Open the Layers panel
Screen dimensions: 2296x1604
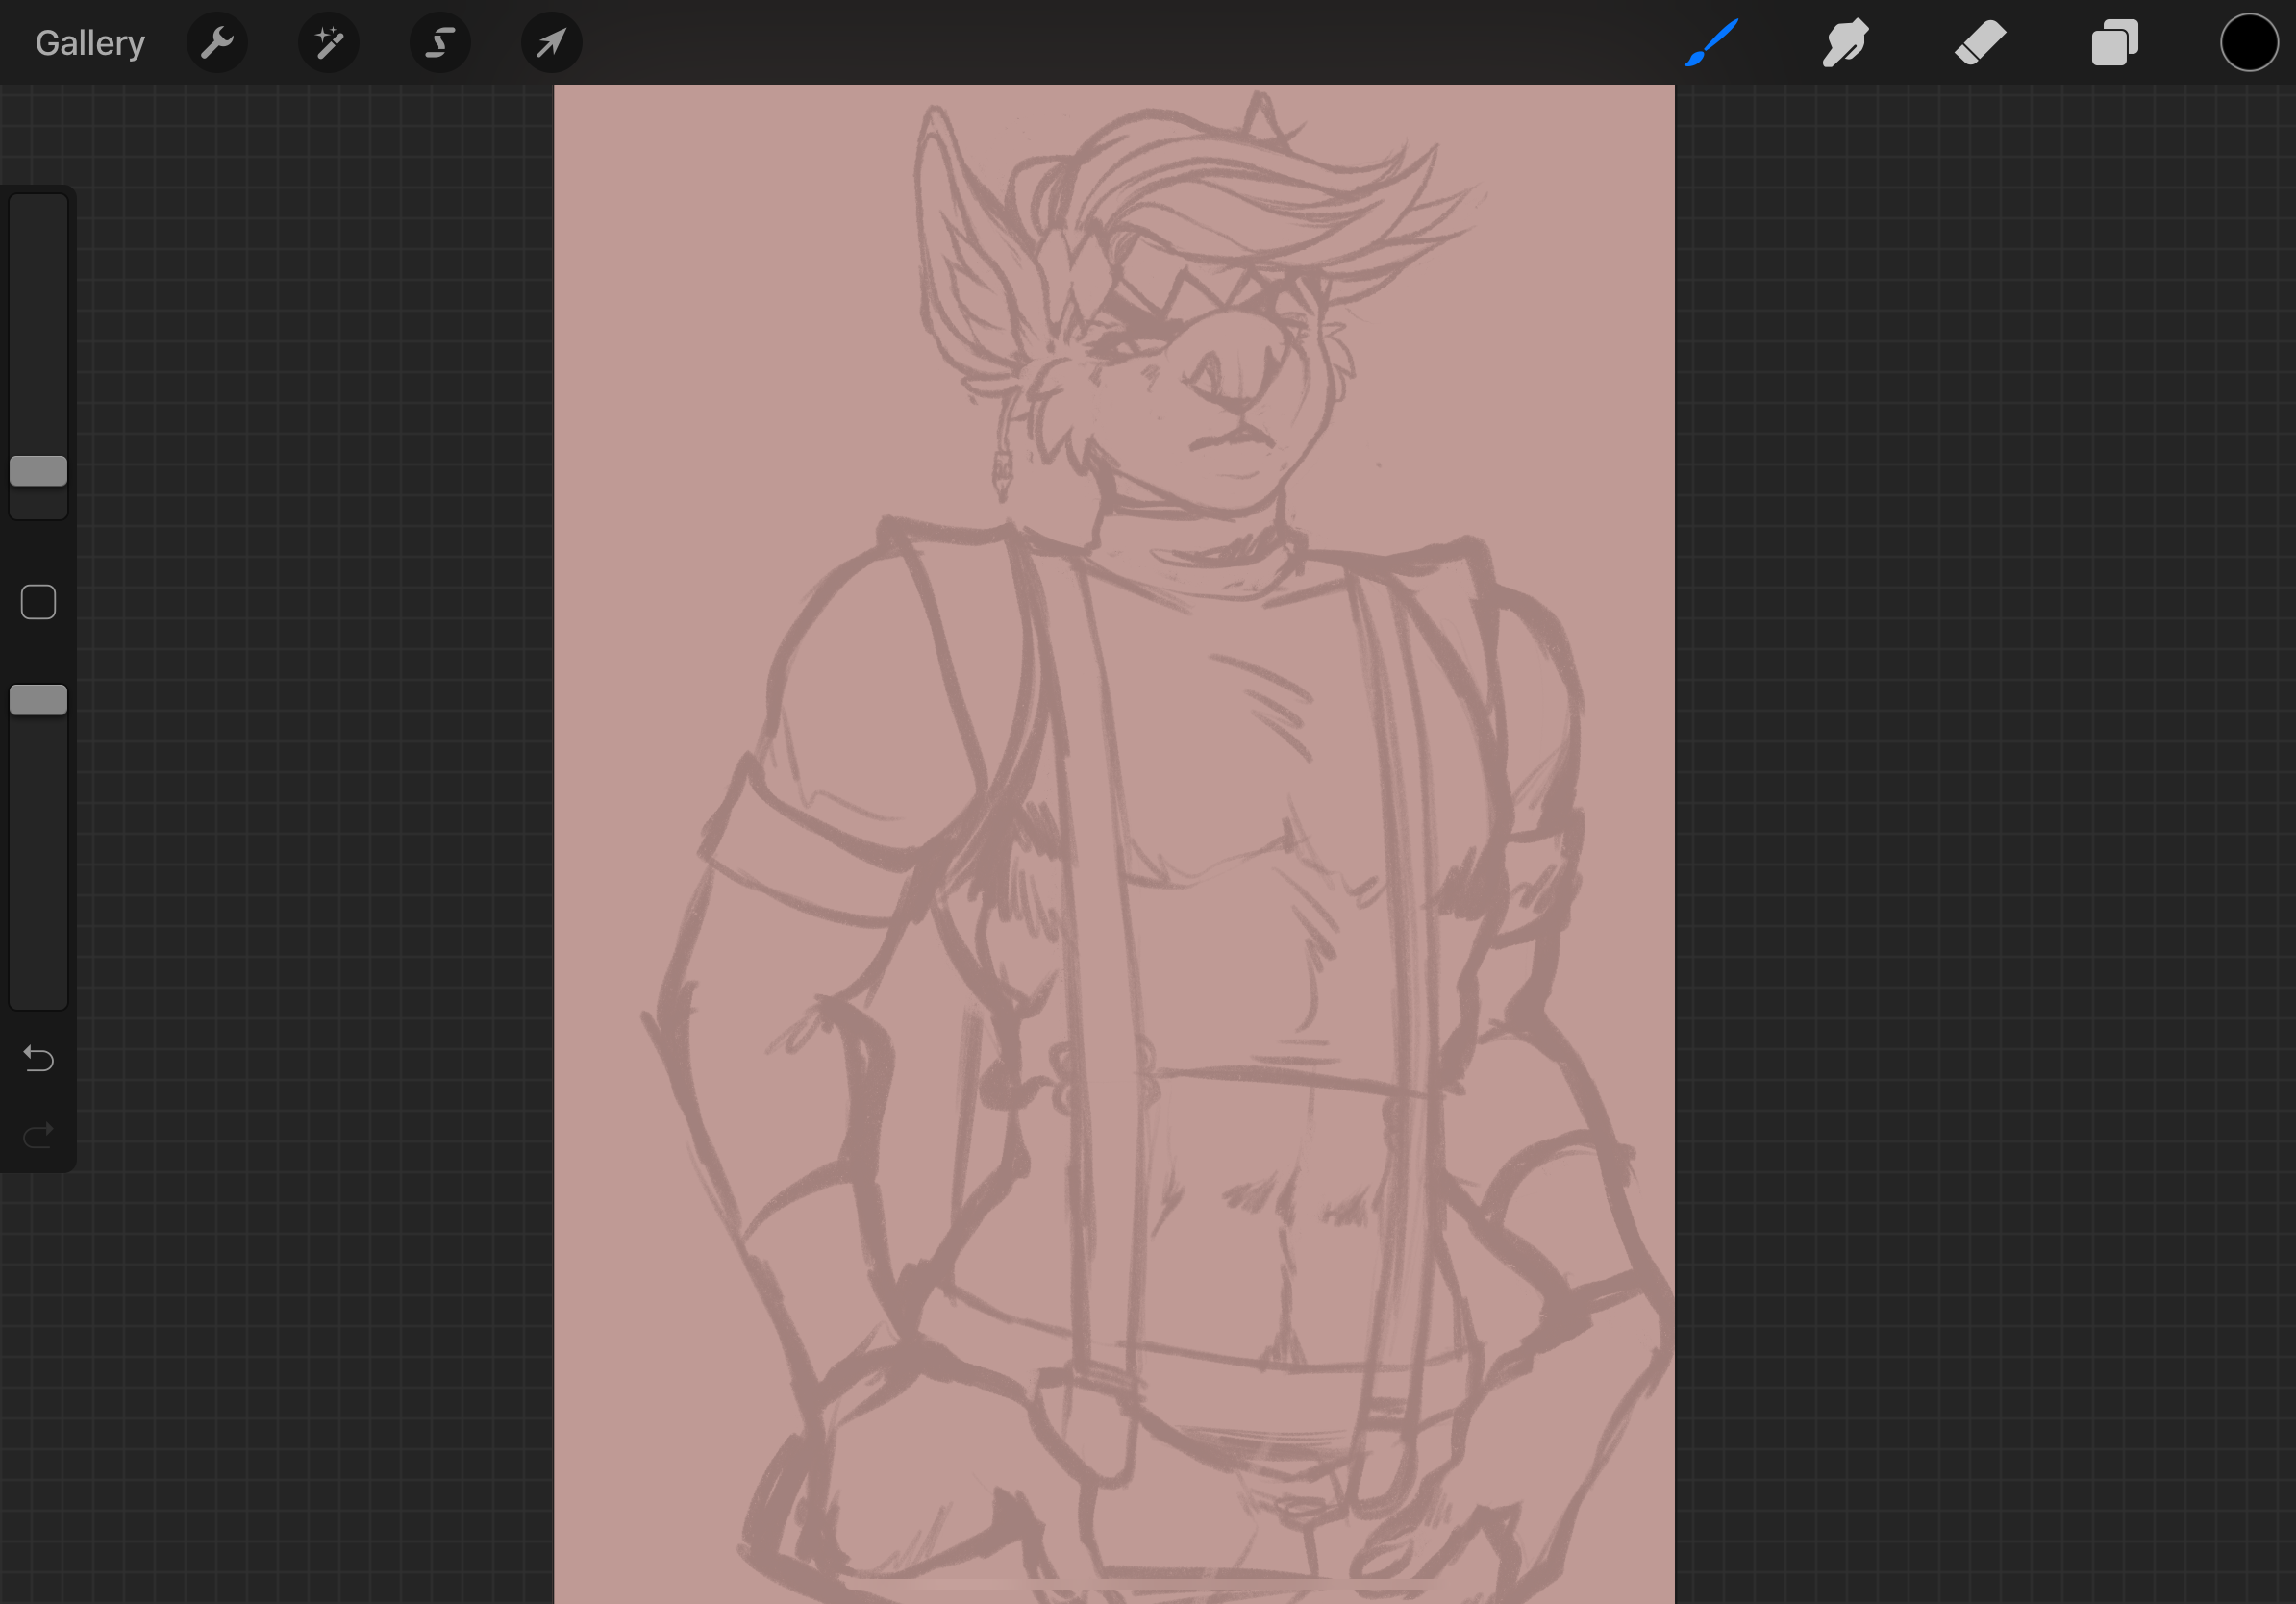point(2114,43)
